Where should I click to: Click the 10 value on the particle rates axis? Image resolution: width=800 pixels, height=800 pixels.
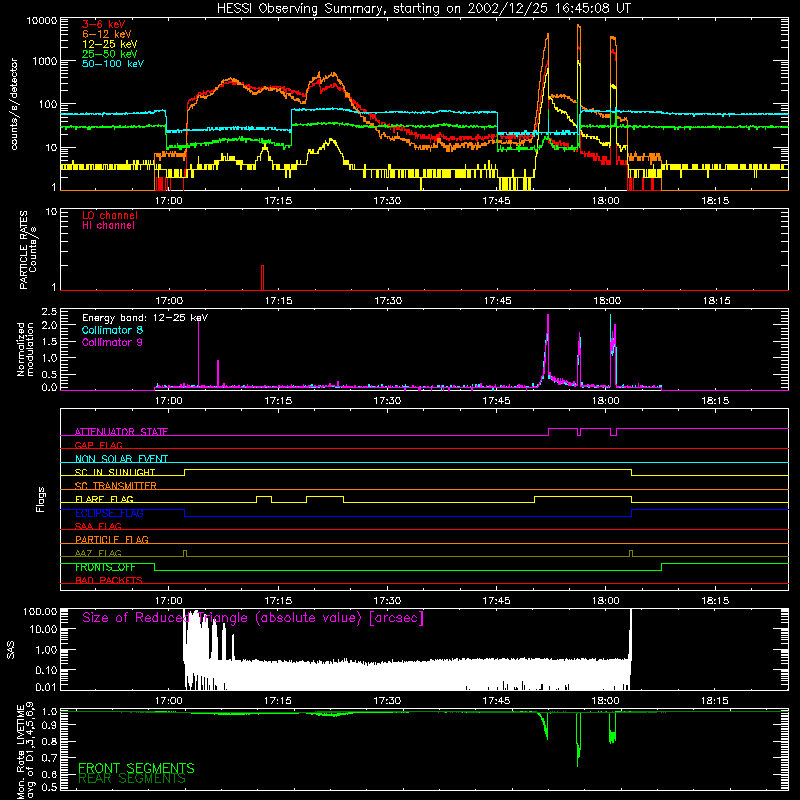click(x=51, y=212)
